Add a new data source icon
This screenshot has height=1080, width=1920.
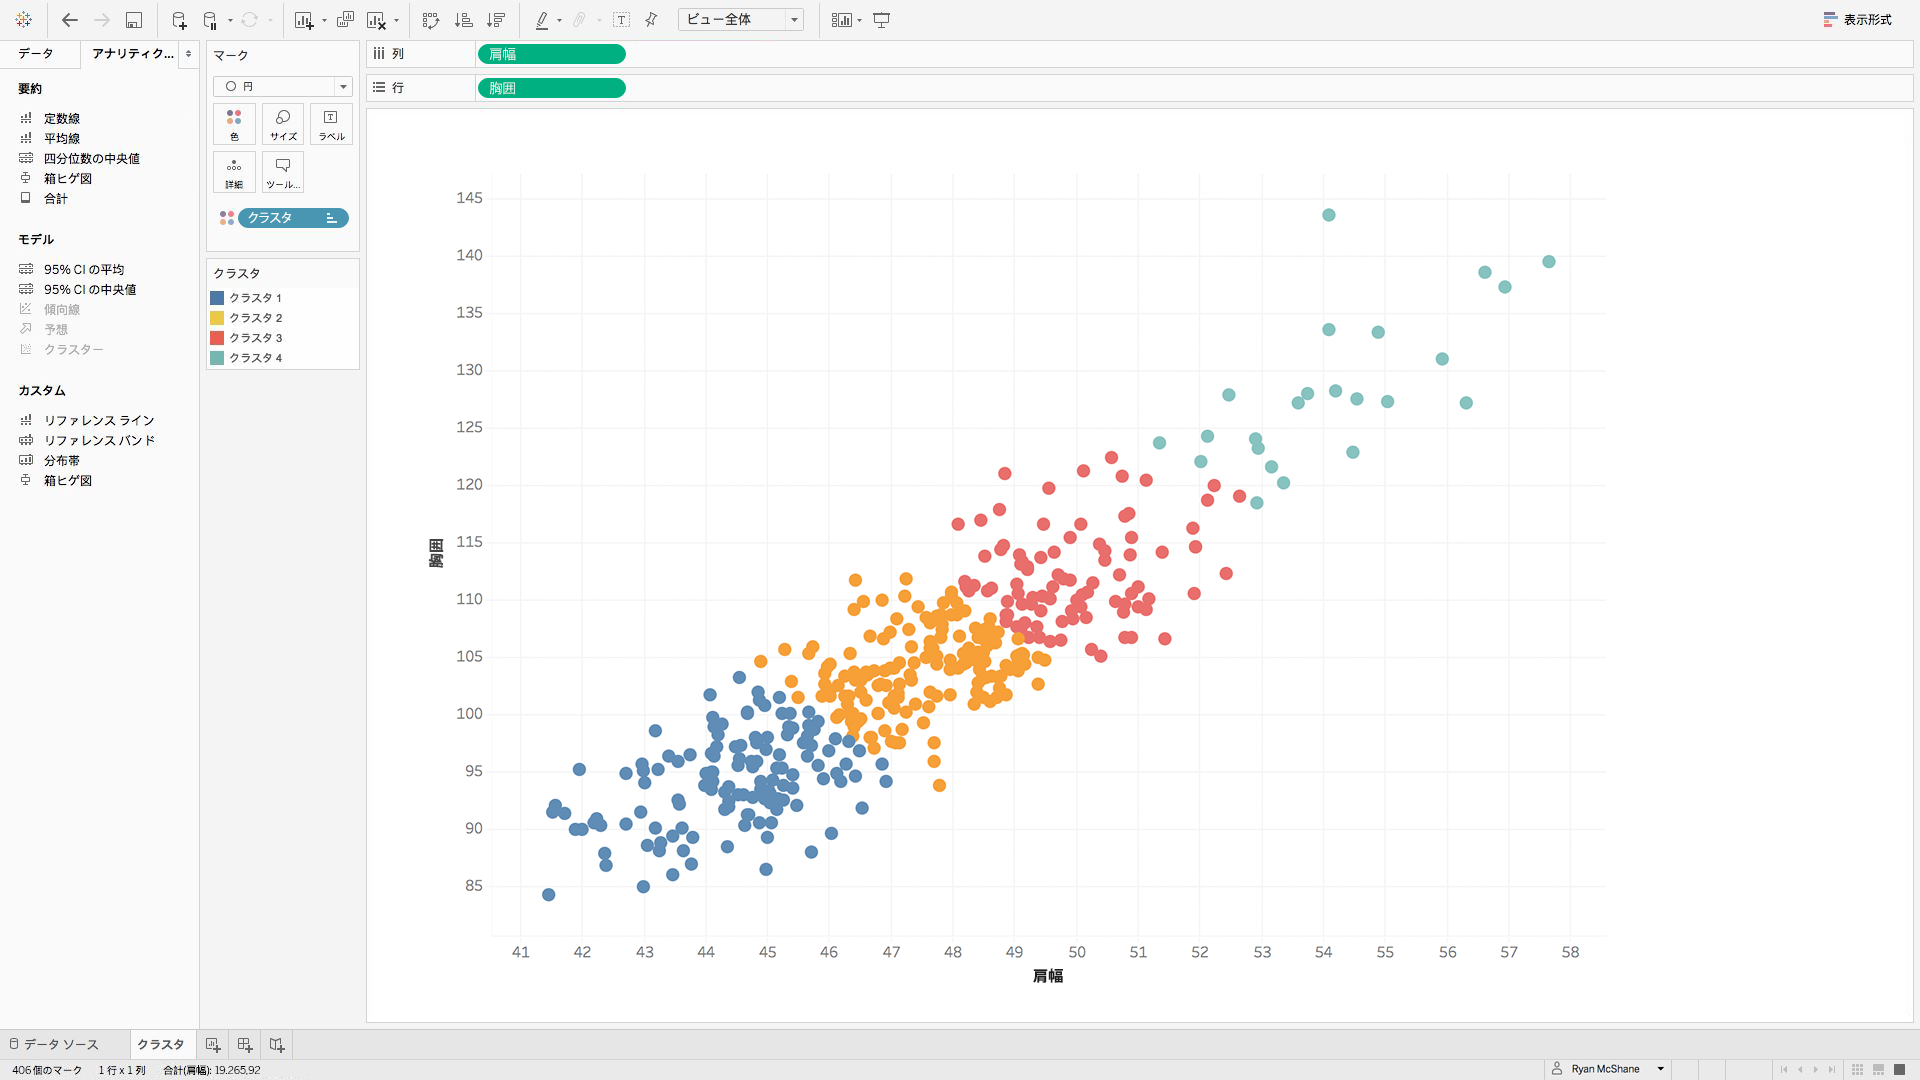point(179,20)
